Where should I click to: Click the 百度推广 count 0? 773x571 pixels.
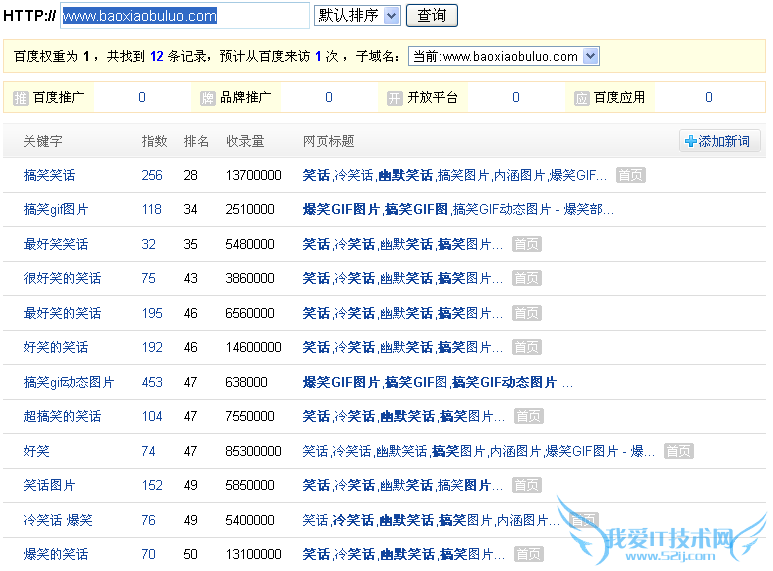pos(142,98)
